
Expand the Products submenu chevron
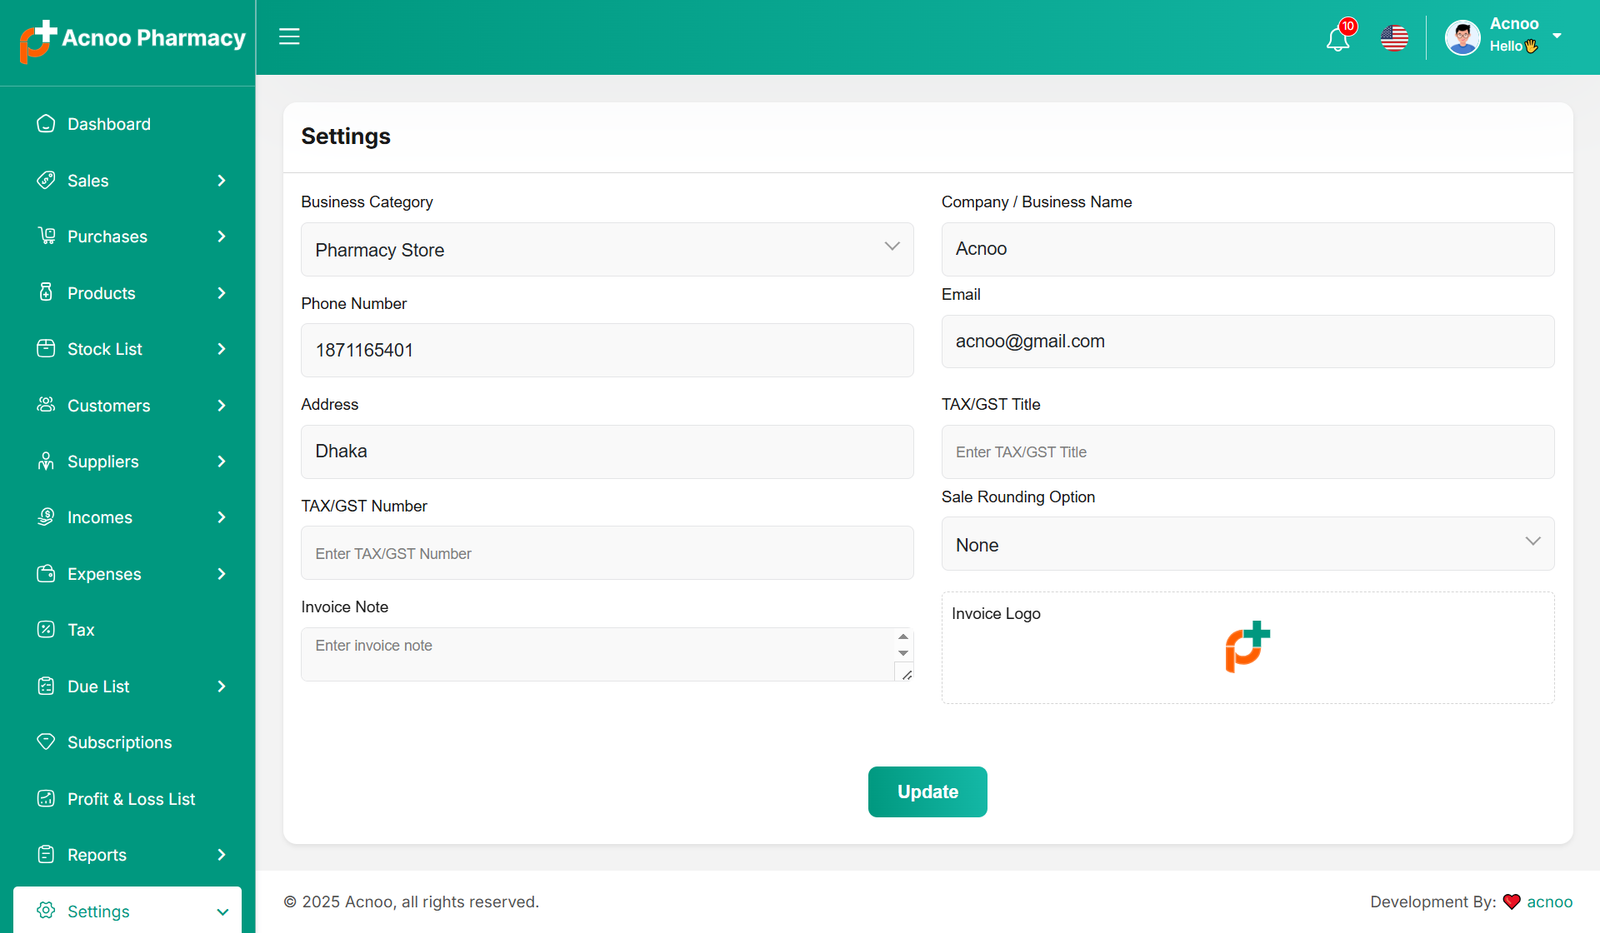click(221, 293)
